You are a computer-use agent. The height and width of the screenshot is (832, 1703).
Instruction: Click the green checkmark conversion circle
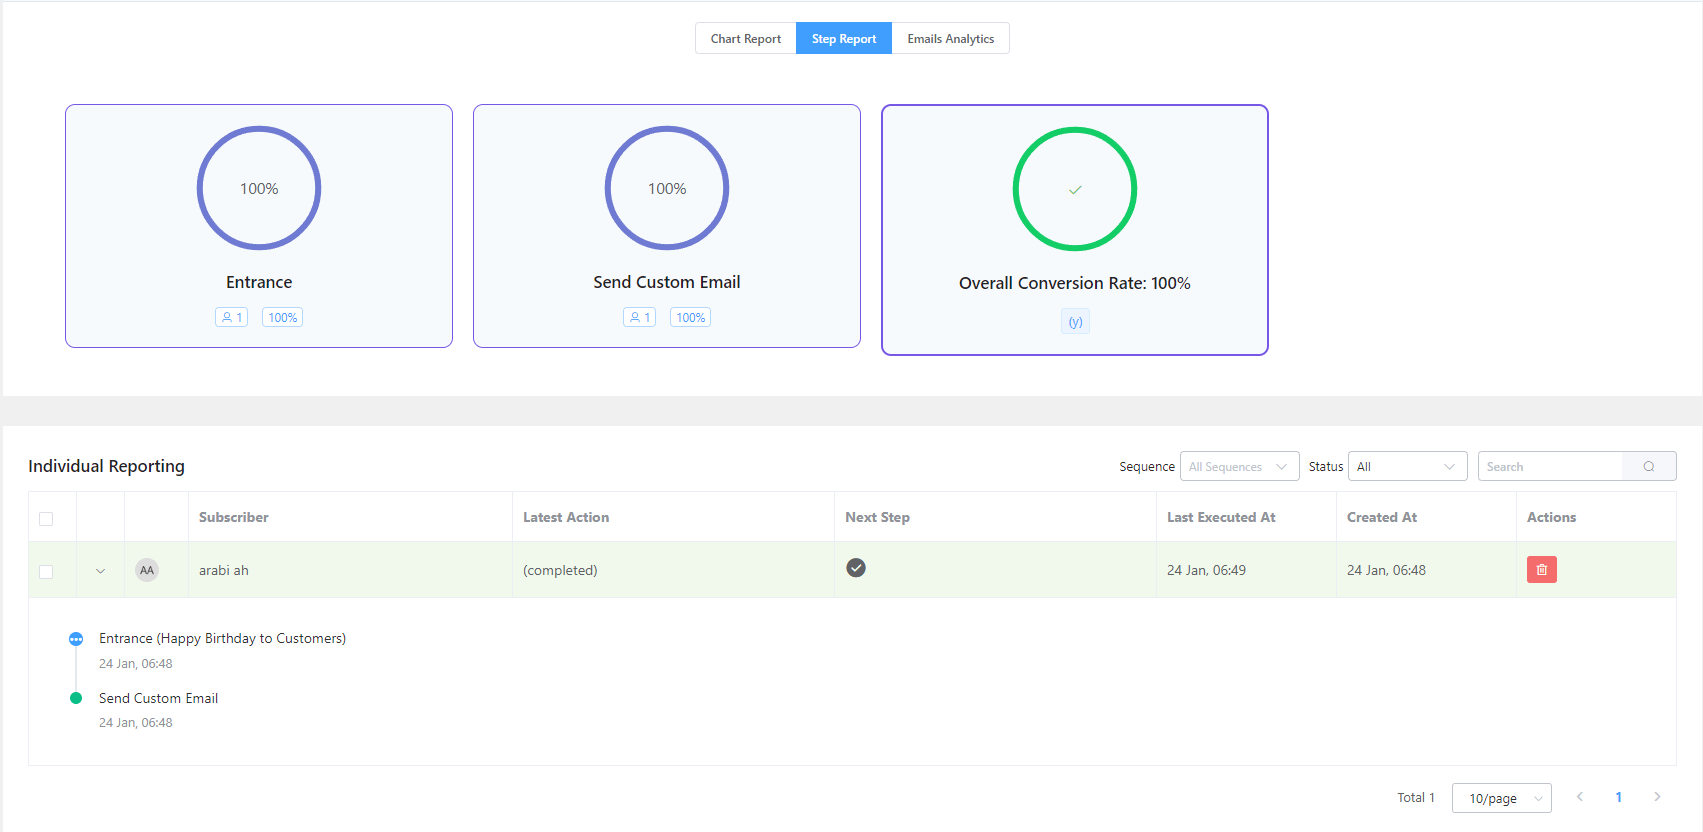[1075, 189]
